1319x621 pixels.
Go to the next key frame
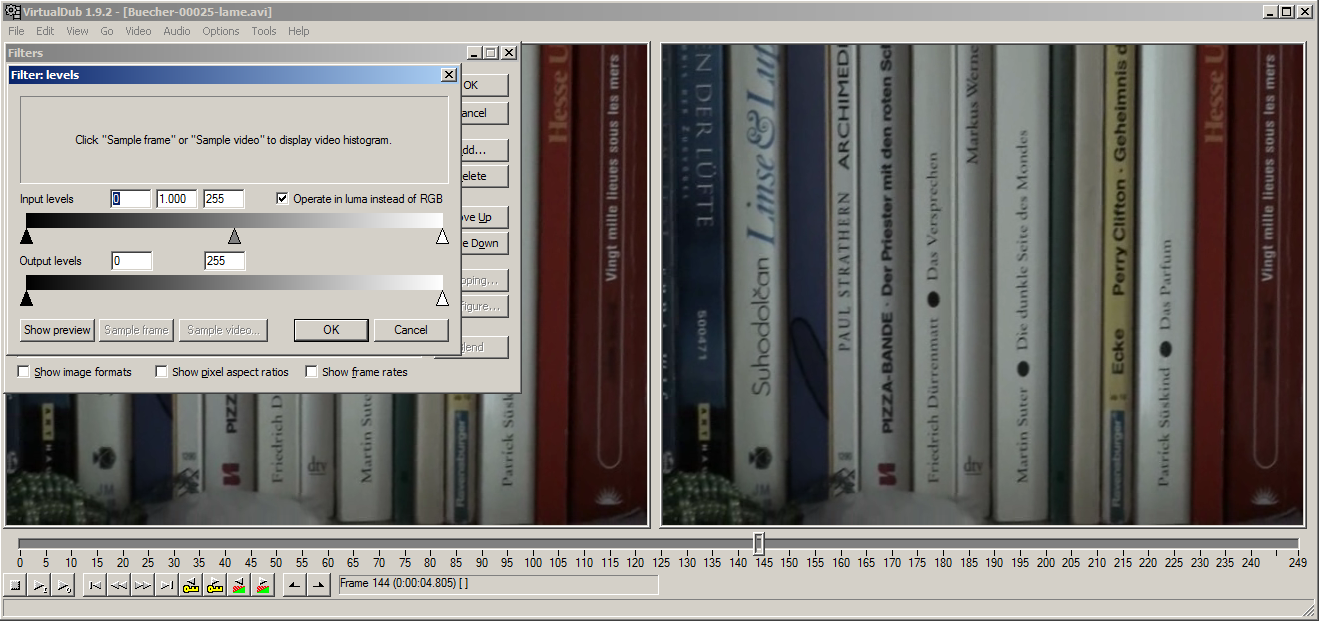215,586
